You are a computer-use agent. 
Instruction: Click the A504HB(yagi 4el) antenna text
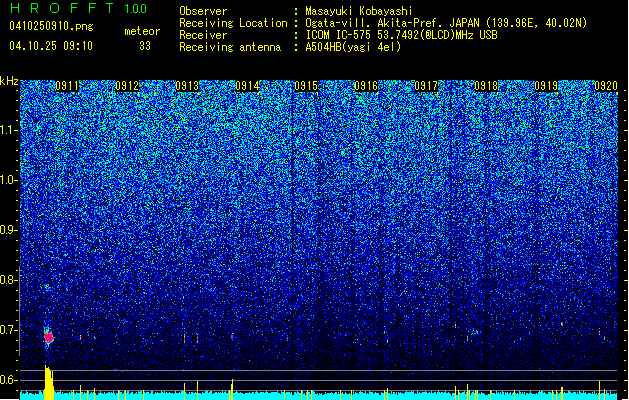[353, 47]
